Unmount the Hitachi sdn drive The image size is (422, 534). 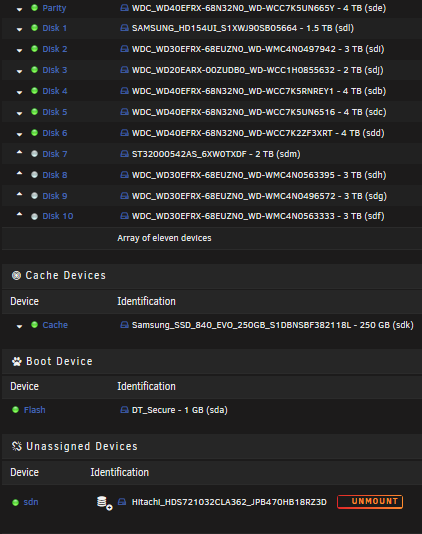[x=370, y=502]
